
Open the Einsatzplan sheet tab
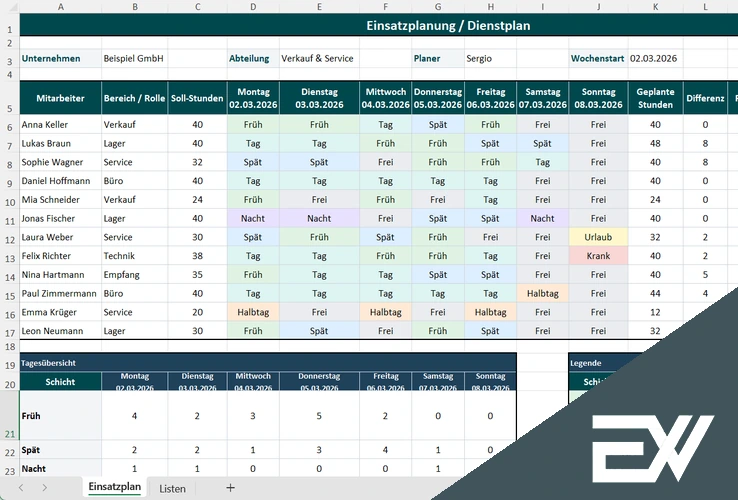point(114,487)
